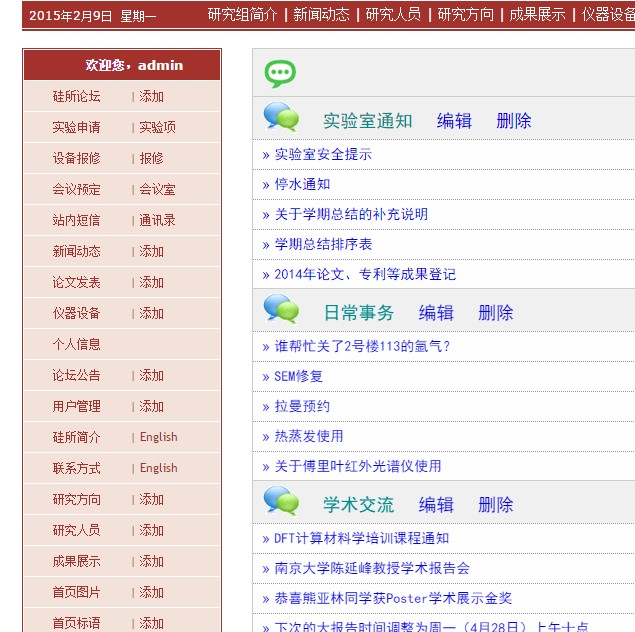Click English next to 硅所简介

[x=159, y=437]
